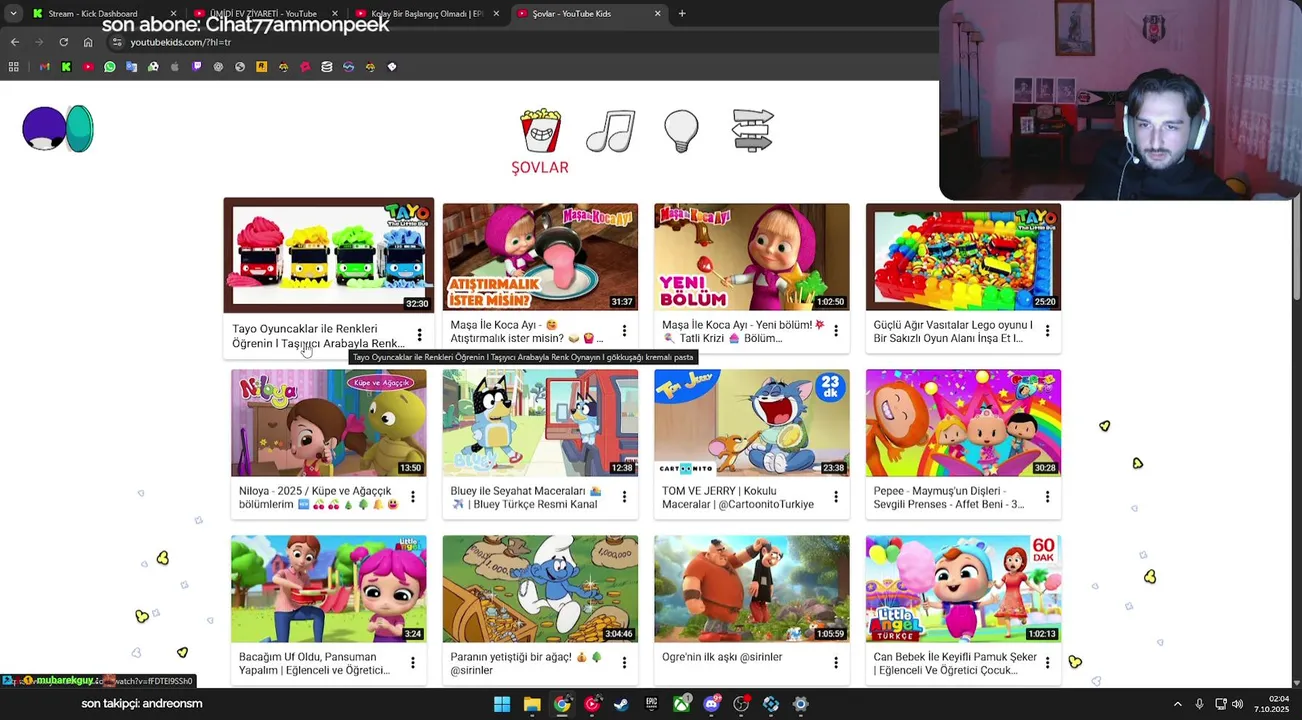Open options for Paranın yetiştiği bir ağaç video

click(624, 663)
